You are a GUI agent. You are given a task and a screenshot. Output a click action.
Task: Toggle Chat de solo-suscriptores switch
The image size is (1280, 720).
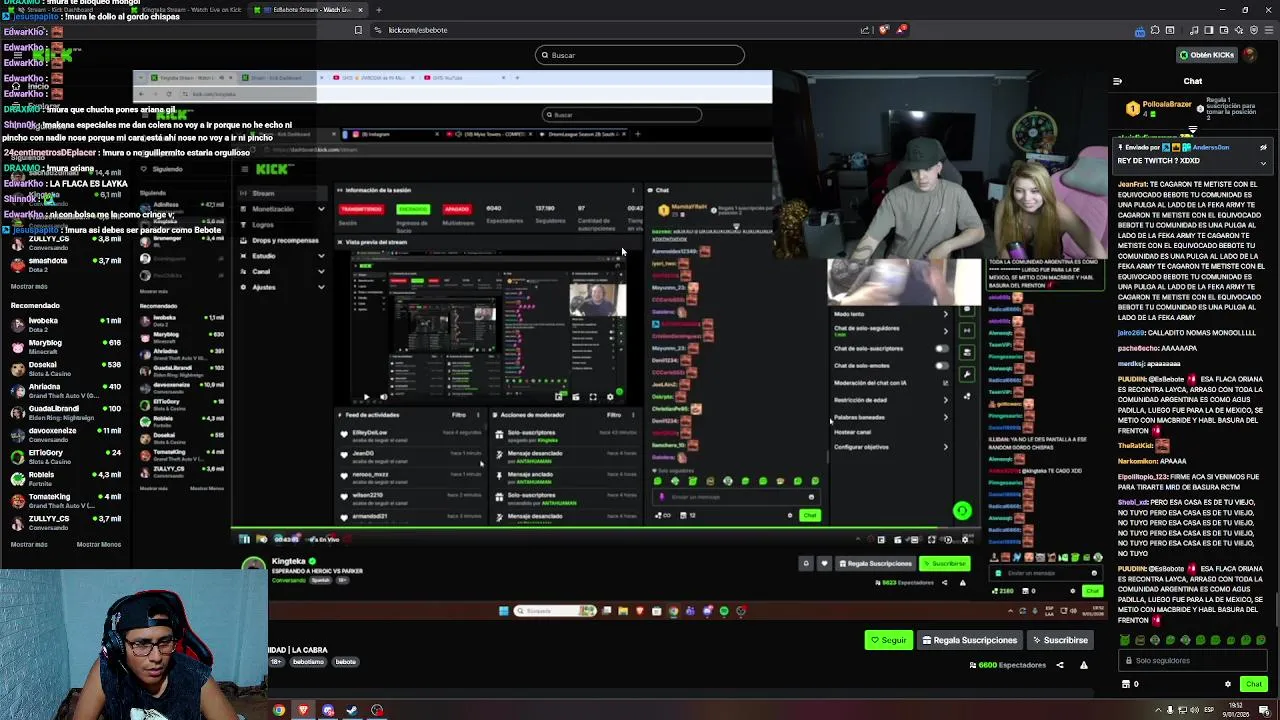(x=941, y=349)
